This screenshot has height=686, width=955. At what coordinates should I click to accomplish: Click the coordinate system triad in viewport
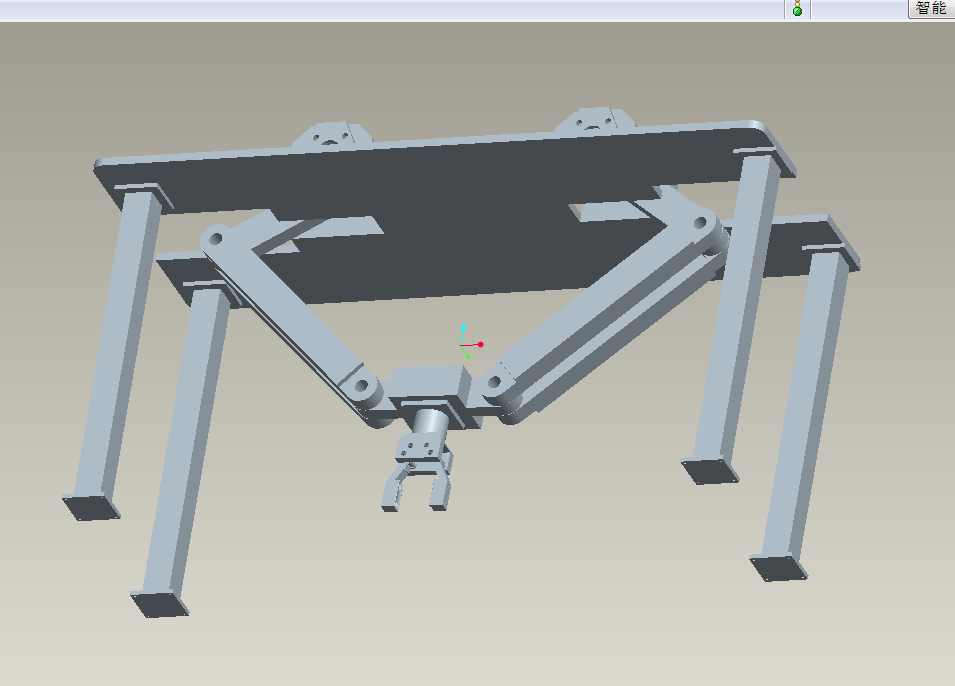coord(471,342)
